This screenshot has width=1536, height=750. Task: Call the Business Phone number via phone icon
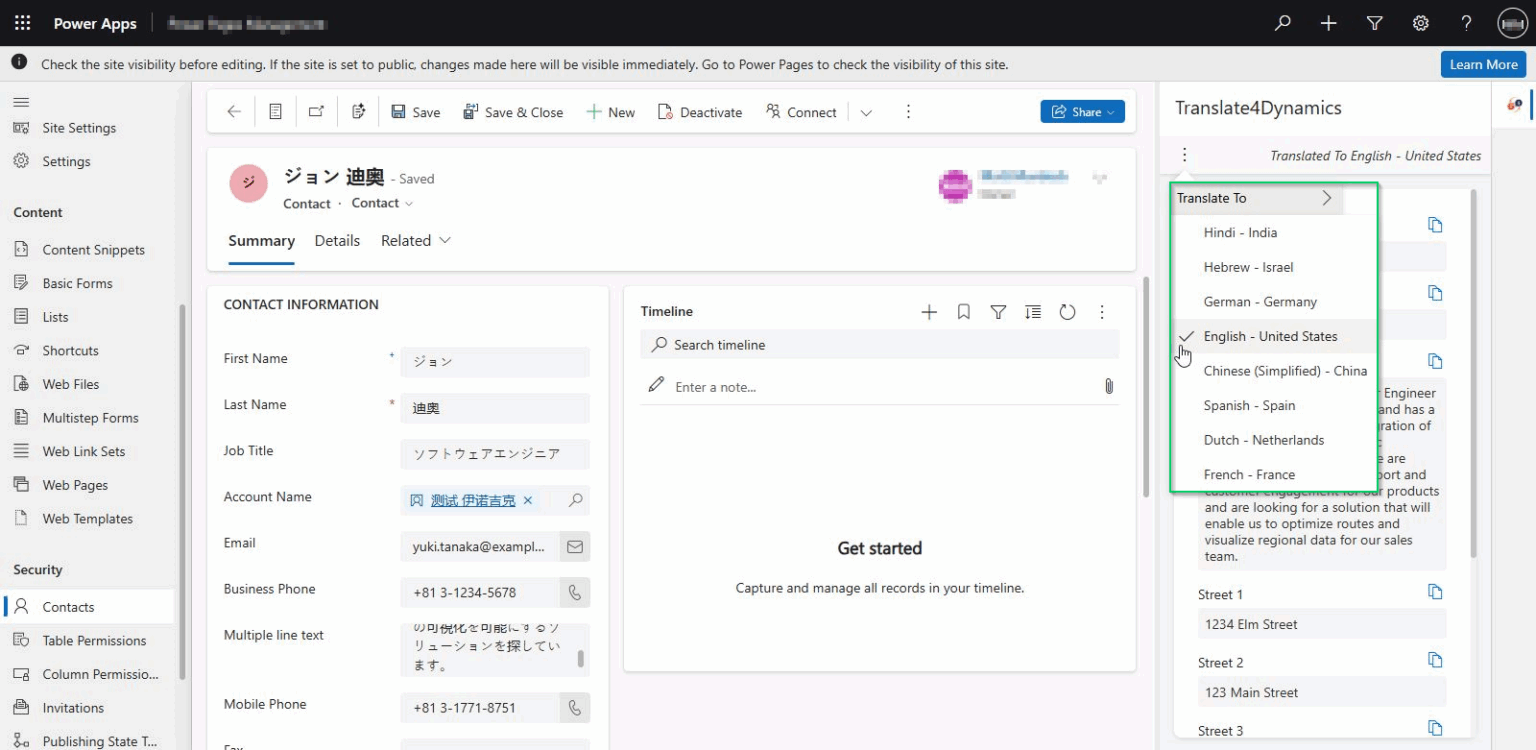tap(574, 592)
